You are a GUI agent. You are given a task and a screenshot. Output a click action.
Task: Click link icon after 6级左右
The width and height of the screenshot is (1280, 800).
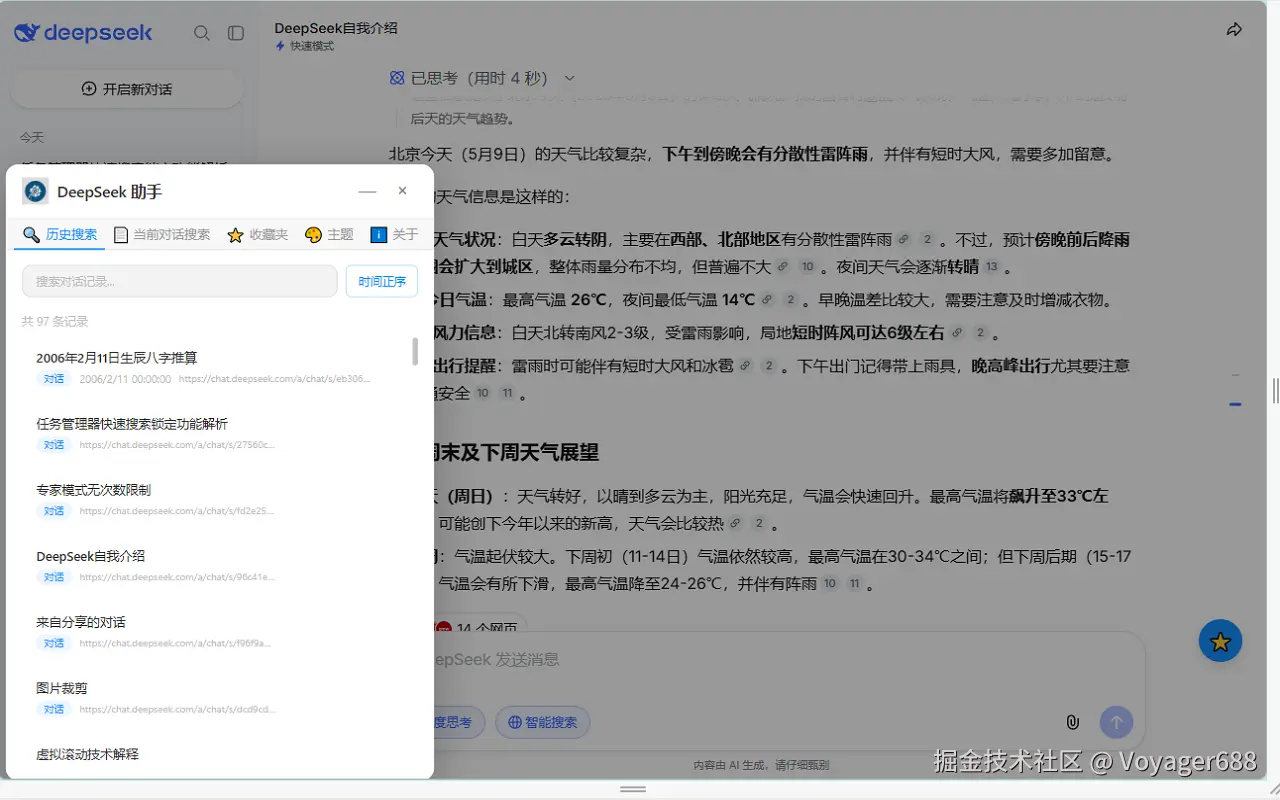click(x=957, y=333)
